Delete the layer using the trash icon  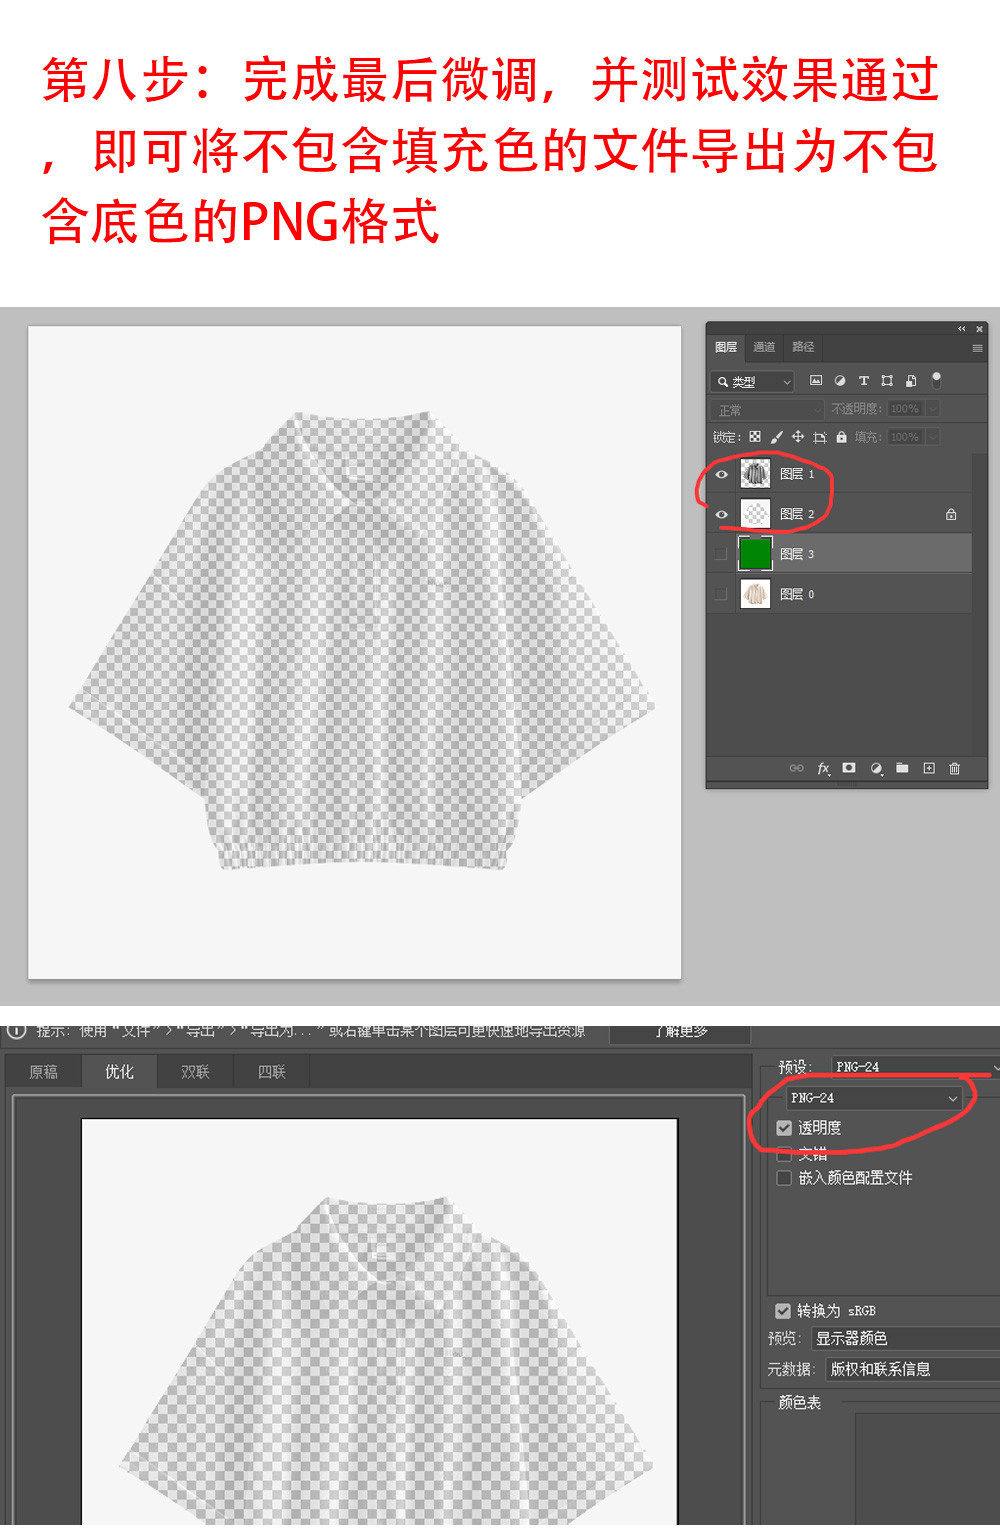click(x=955, y=768)
